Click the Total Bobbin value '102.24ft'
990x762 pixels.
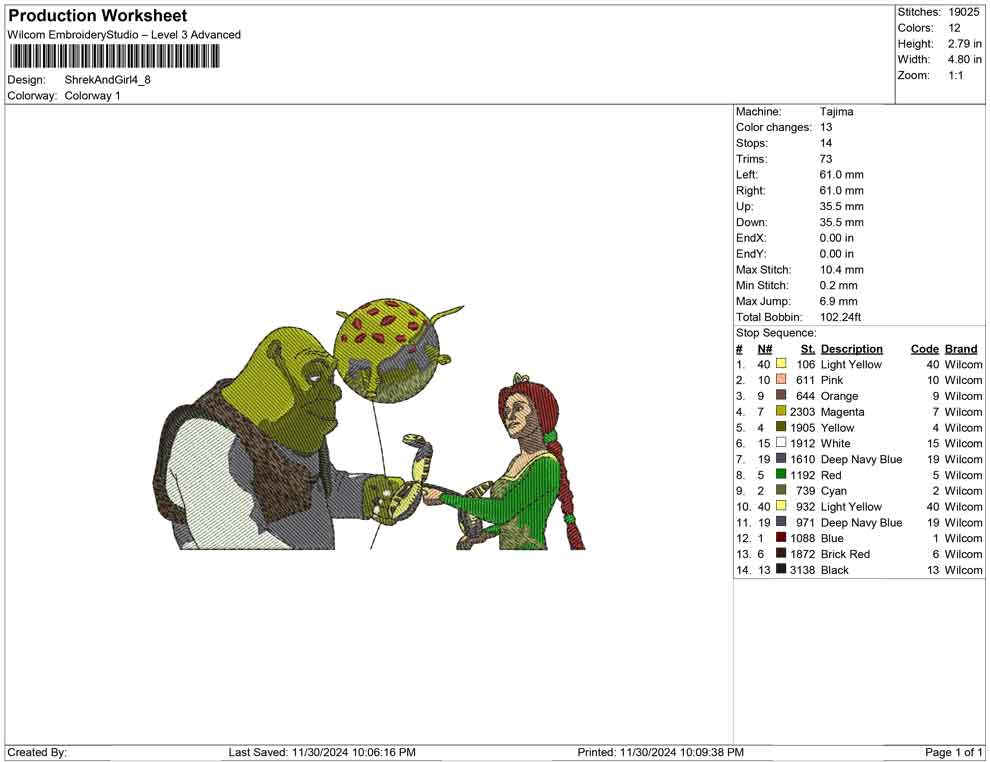[840, 317]
